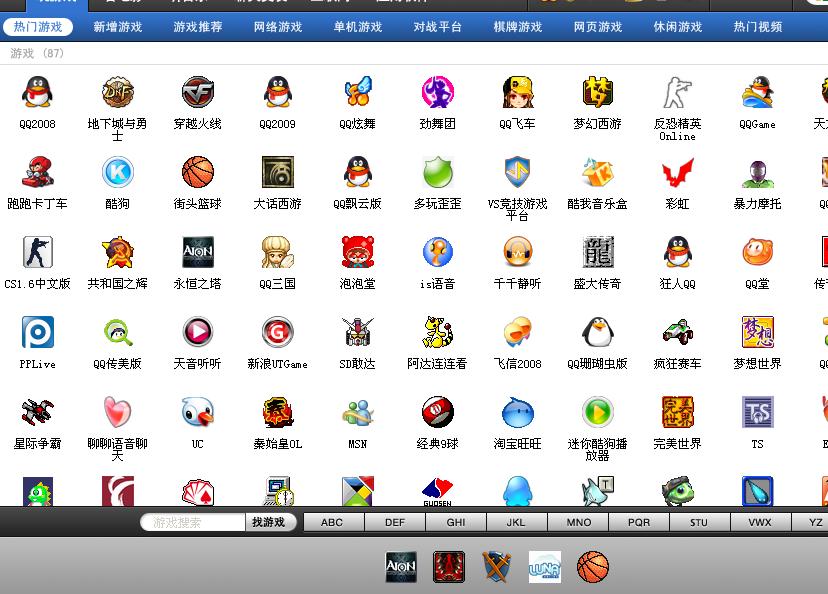Screen dimensions: 828x594
Task: Launch 梦幻西游 game icon
Action: click(x=597, y=93)
